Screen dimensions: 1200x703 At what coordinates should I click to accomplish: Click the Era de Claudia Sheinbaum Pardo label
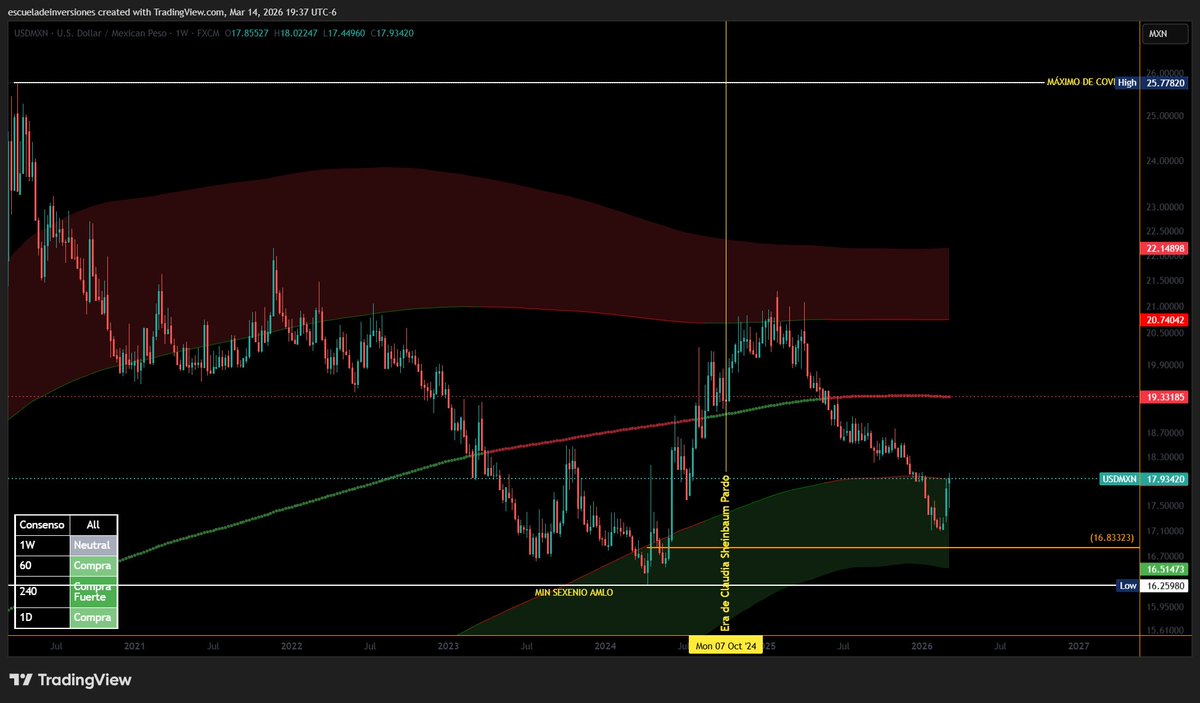pos(726,552)
